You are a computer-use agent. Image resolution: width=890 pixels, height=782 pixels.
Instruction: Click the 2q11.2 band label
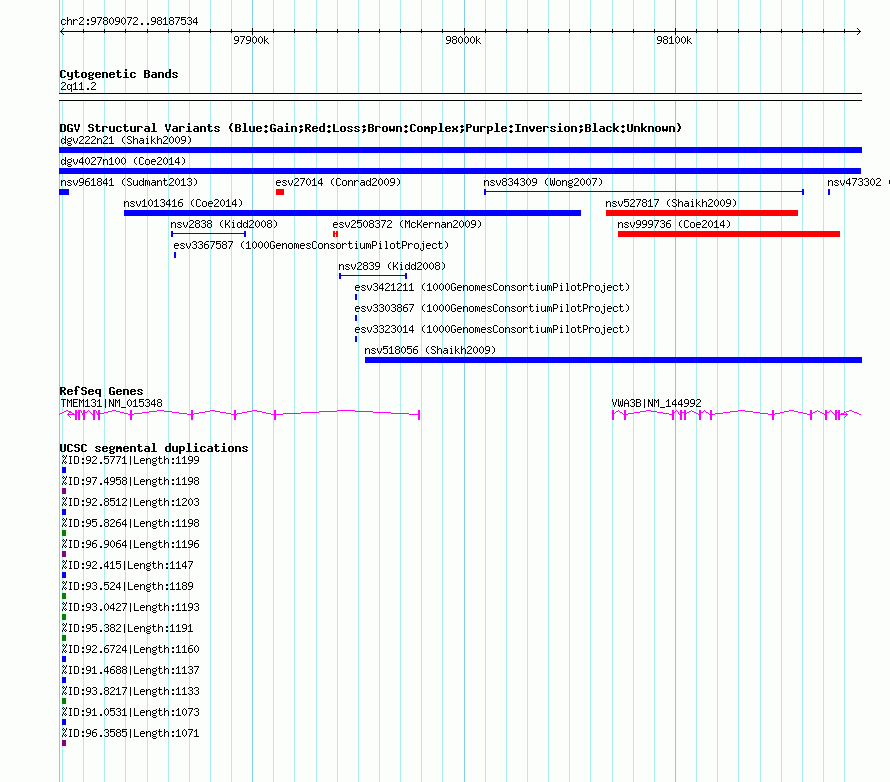click(78, 86)
